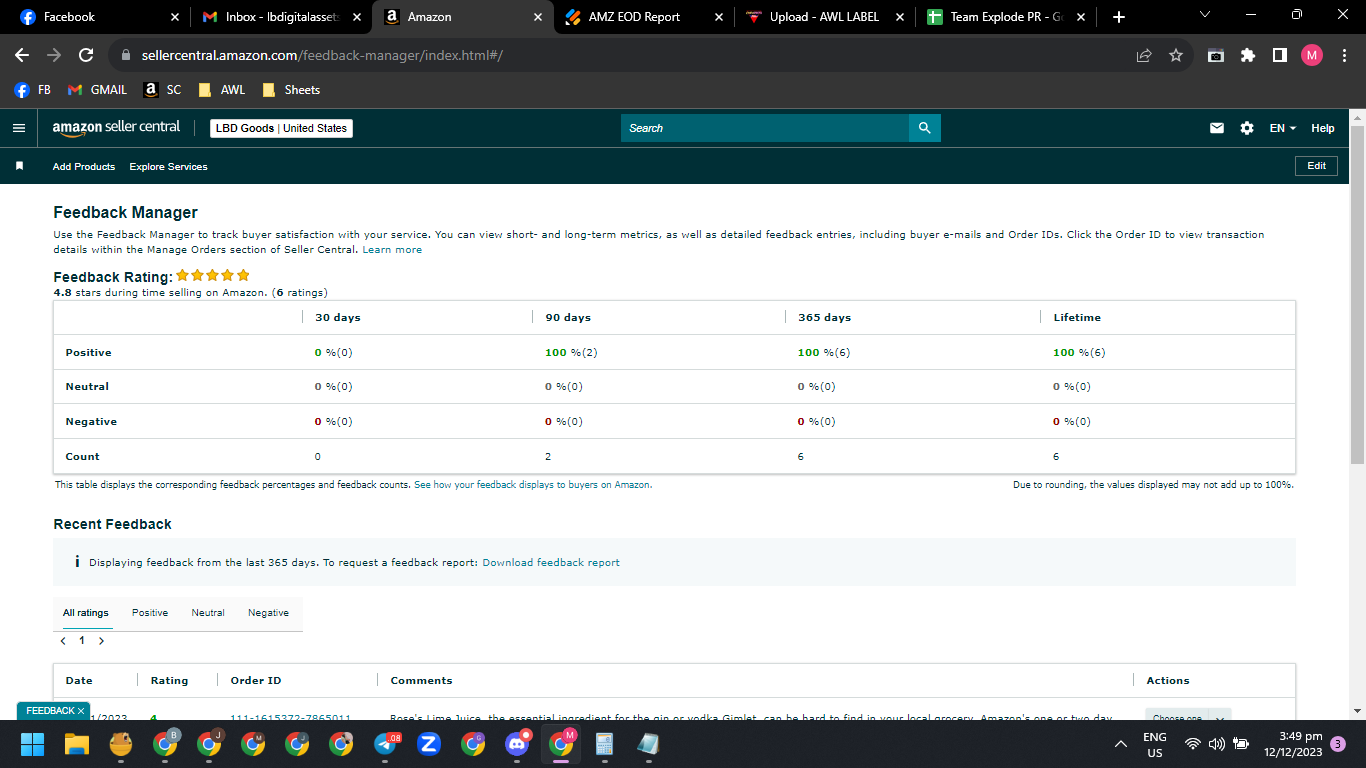This screenshot has width=1366, height=768.
Task: Open the Chrome extensions puzzle icon
Action: click(x=1248, y=56)
